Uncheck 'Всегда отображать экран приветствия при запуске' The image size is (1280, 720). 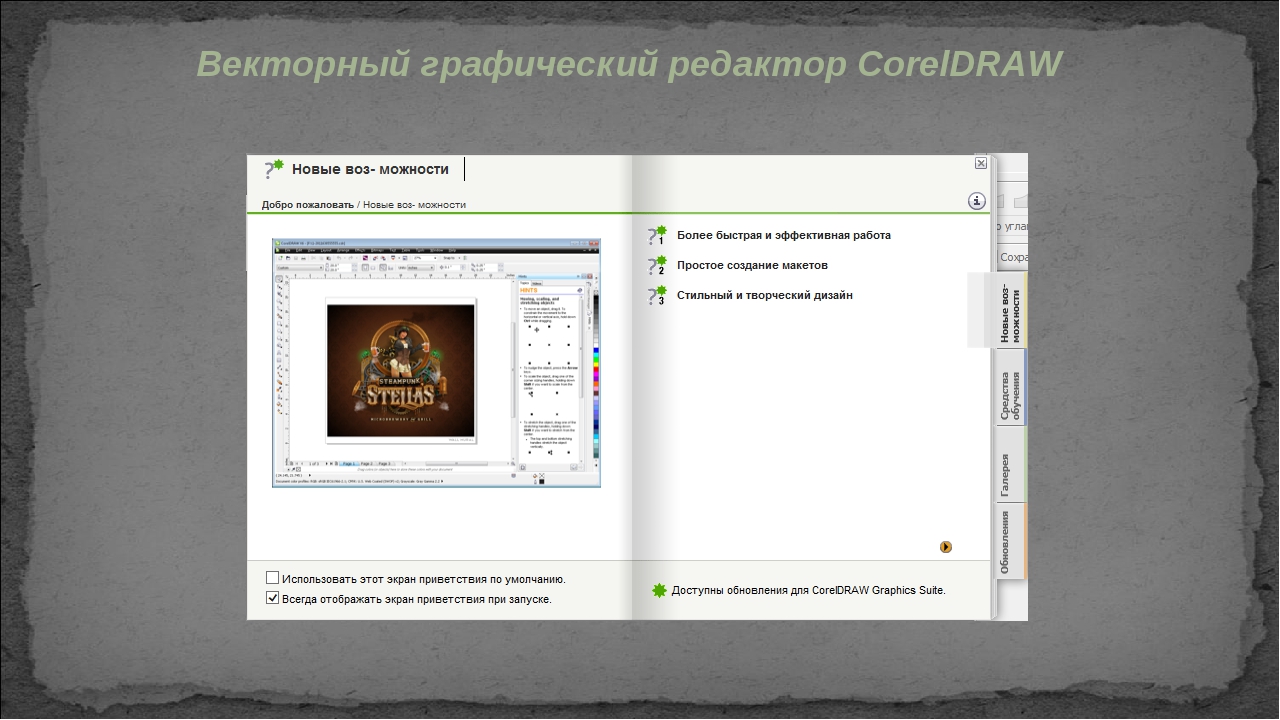point(273,598)
